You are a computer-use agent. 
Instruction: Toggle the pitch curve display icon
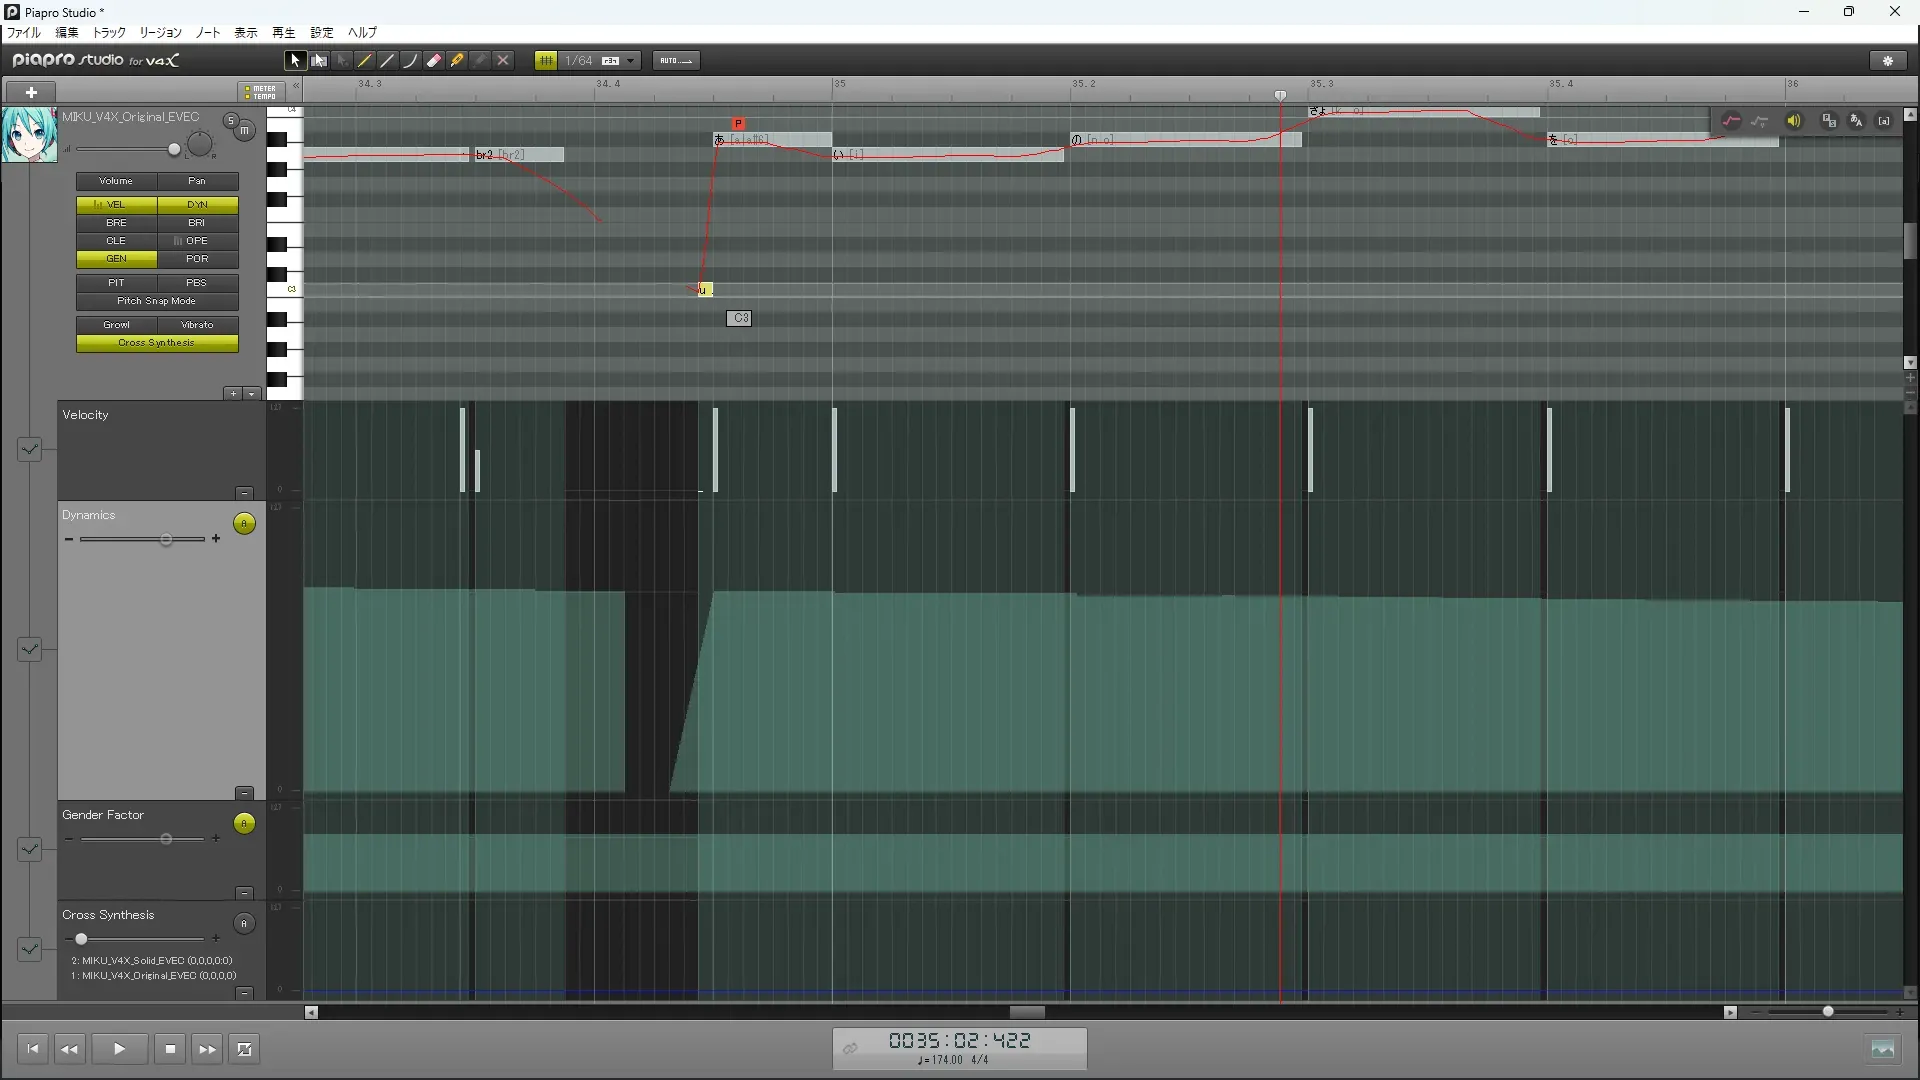(x=1731, y=121)
